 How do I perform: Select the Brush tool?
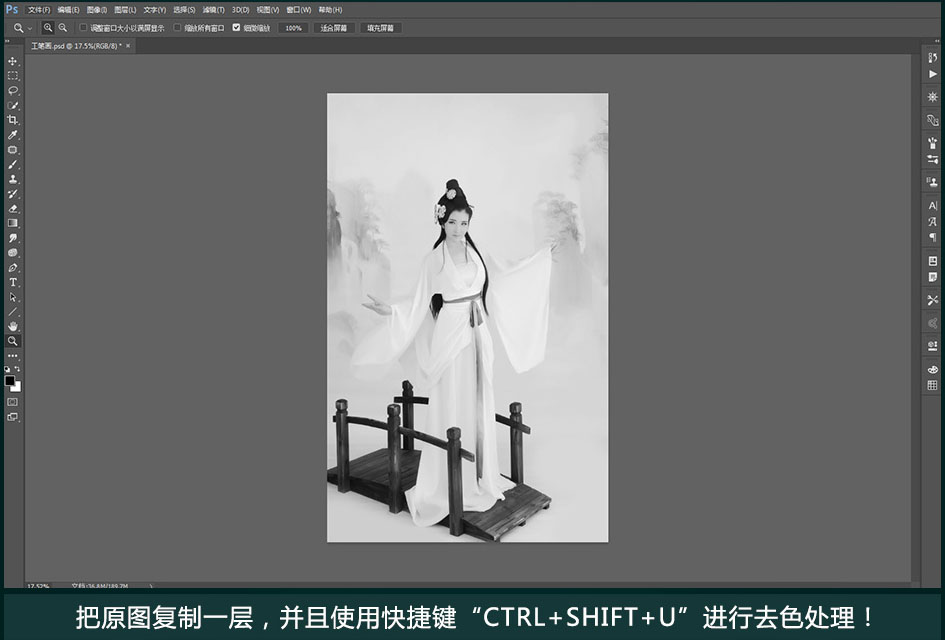click(13, 165)
